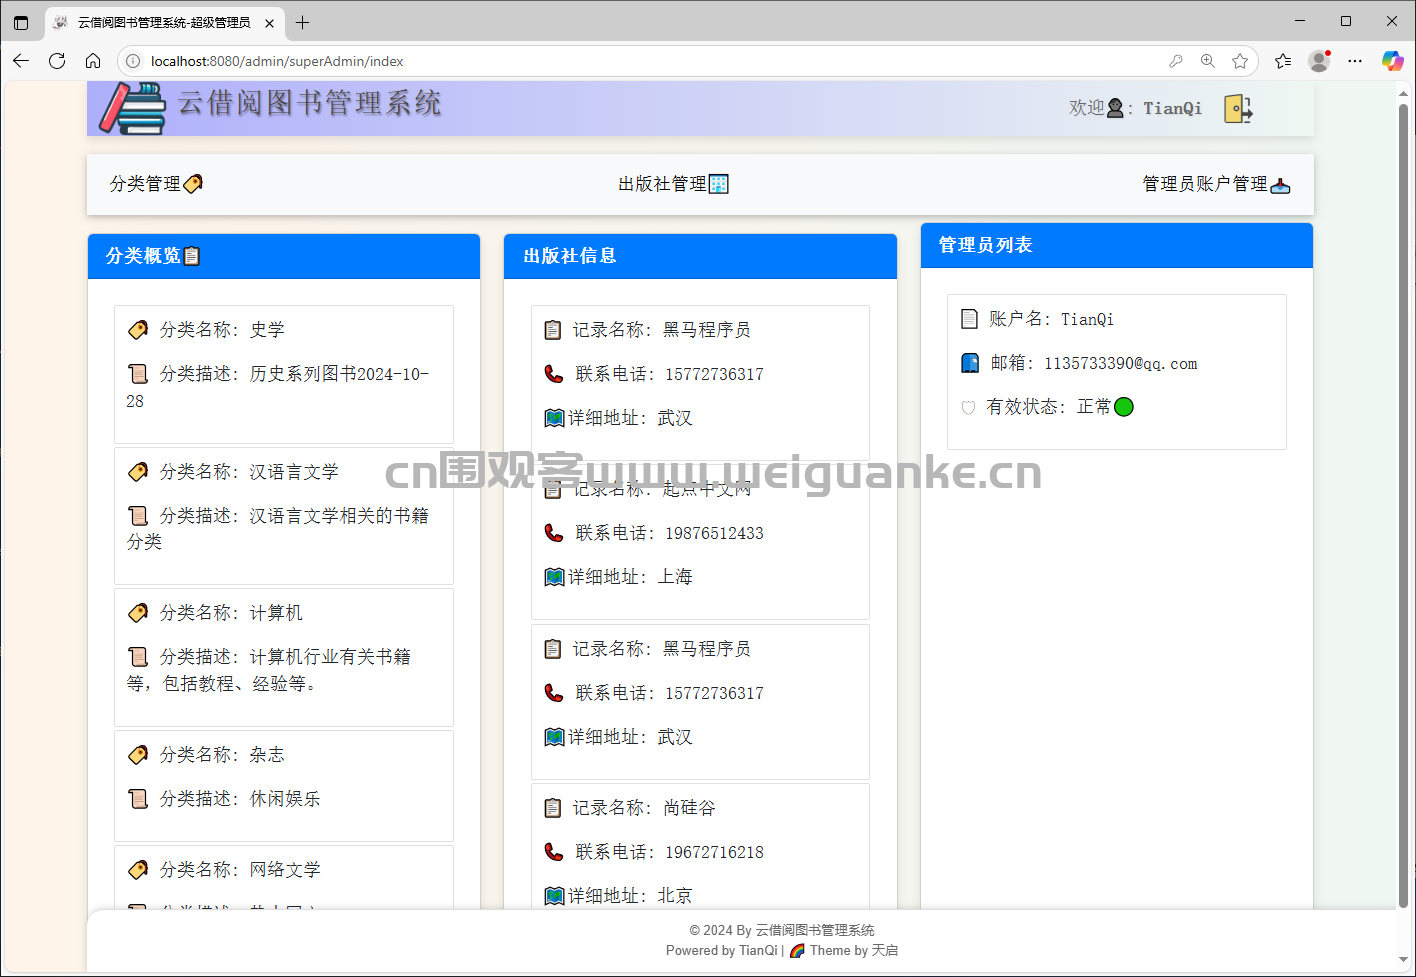
Task: Open a new browser tab
Action: 303,22
